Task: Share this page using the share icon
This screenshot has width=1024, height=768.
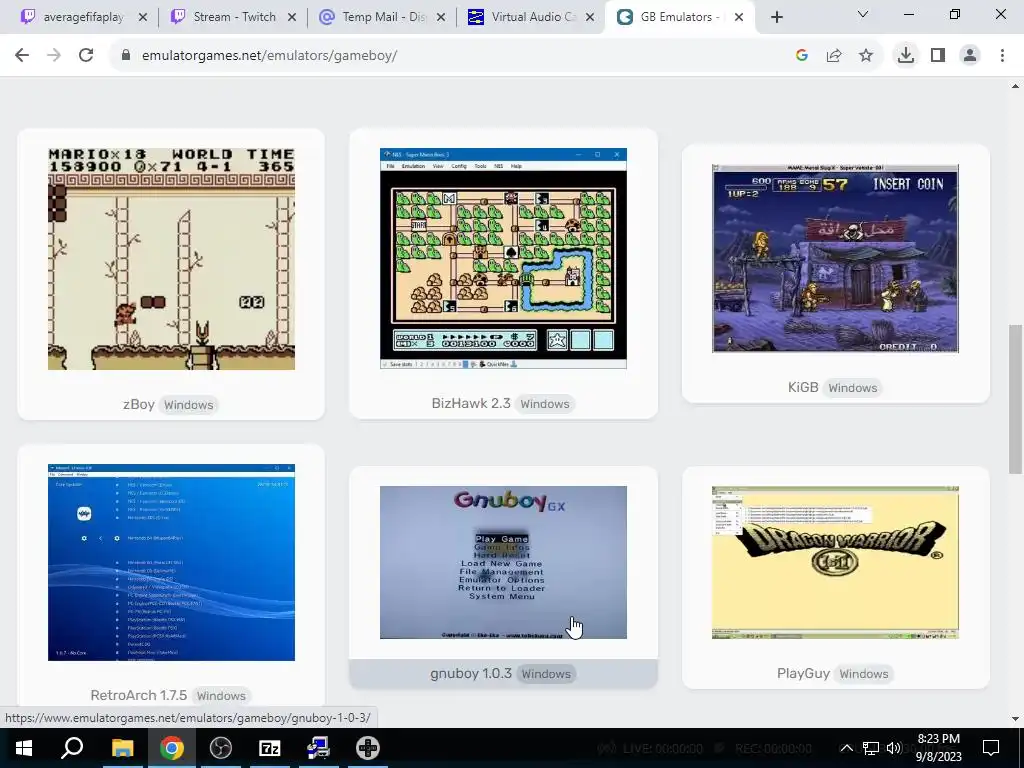Action: pos(834,56)
